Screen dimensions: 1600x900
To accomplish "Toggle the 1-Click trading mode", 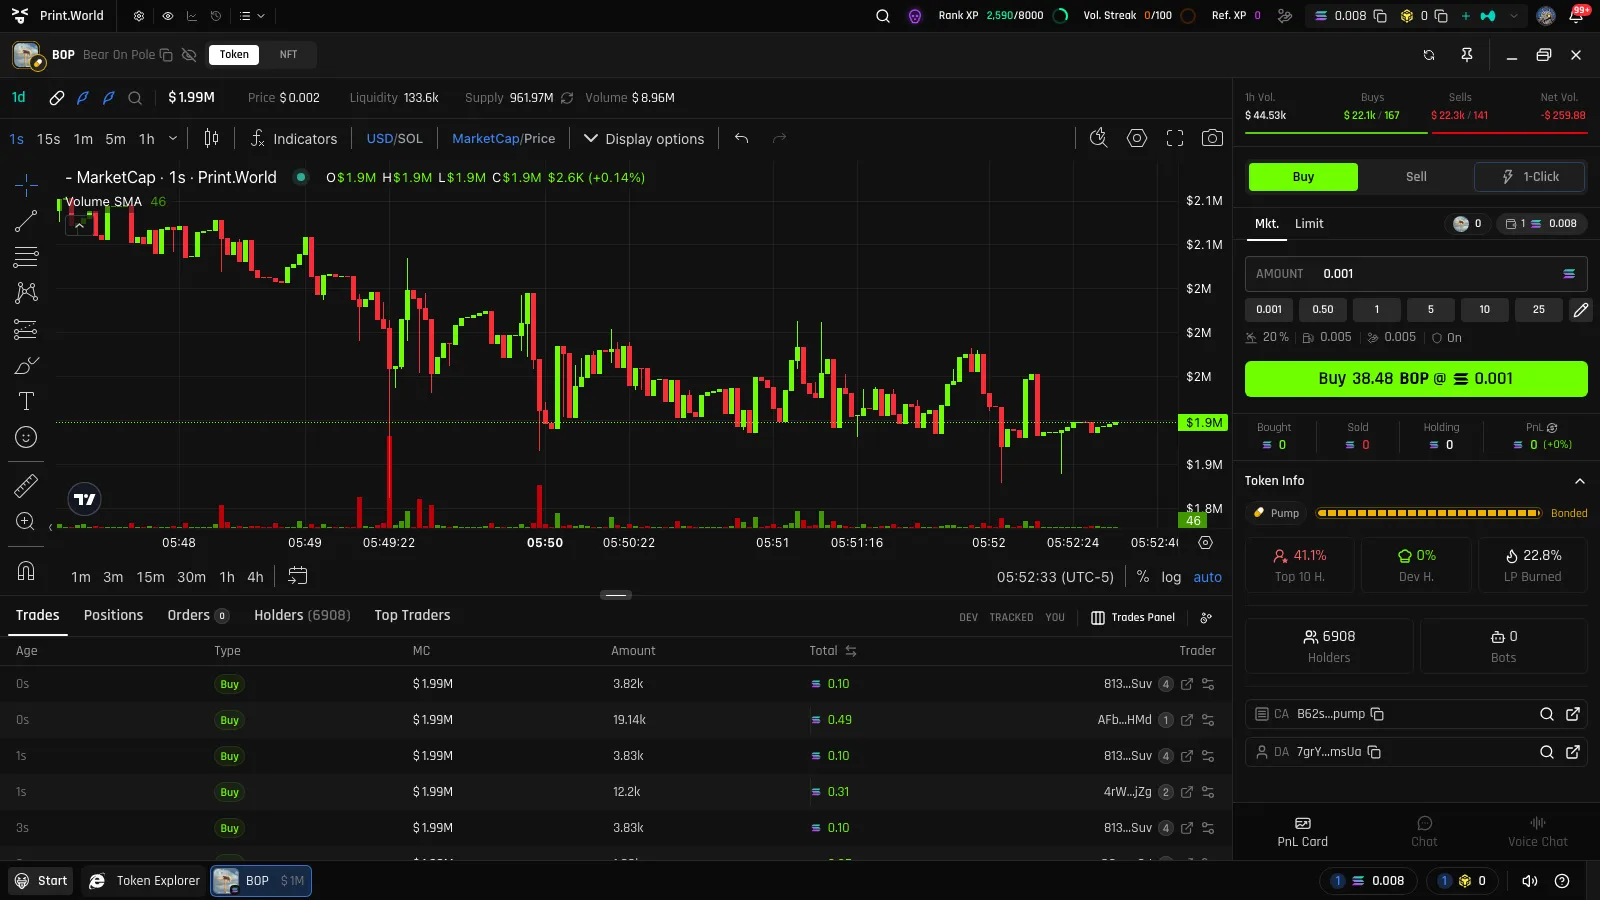I will click(1530, 177).
